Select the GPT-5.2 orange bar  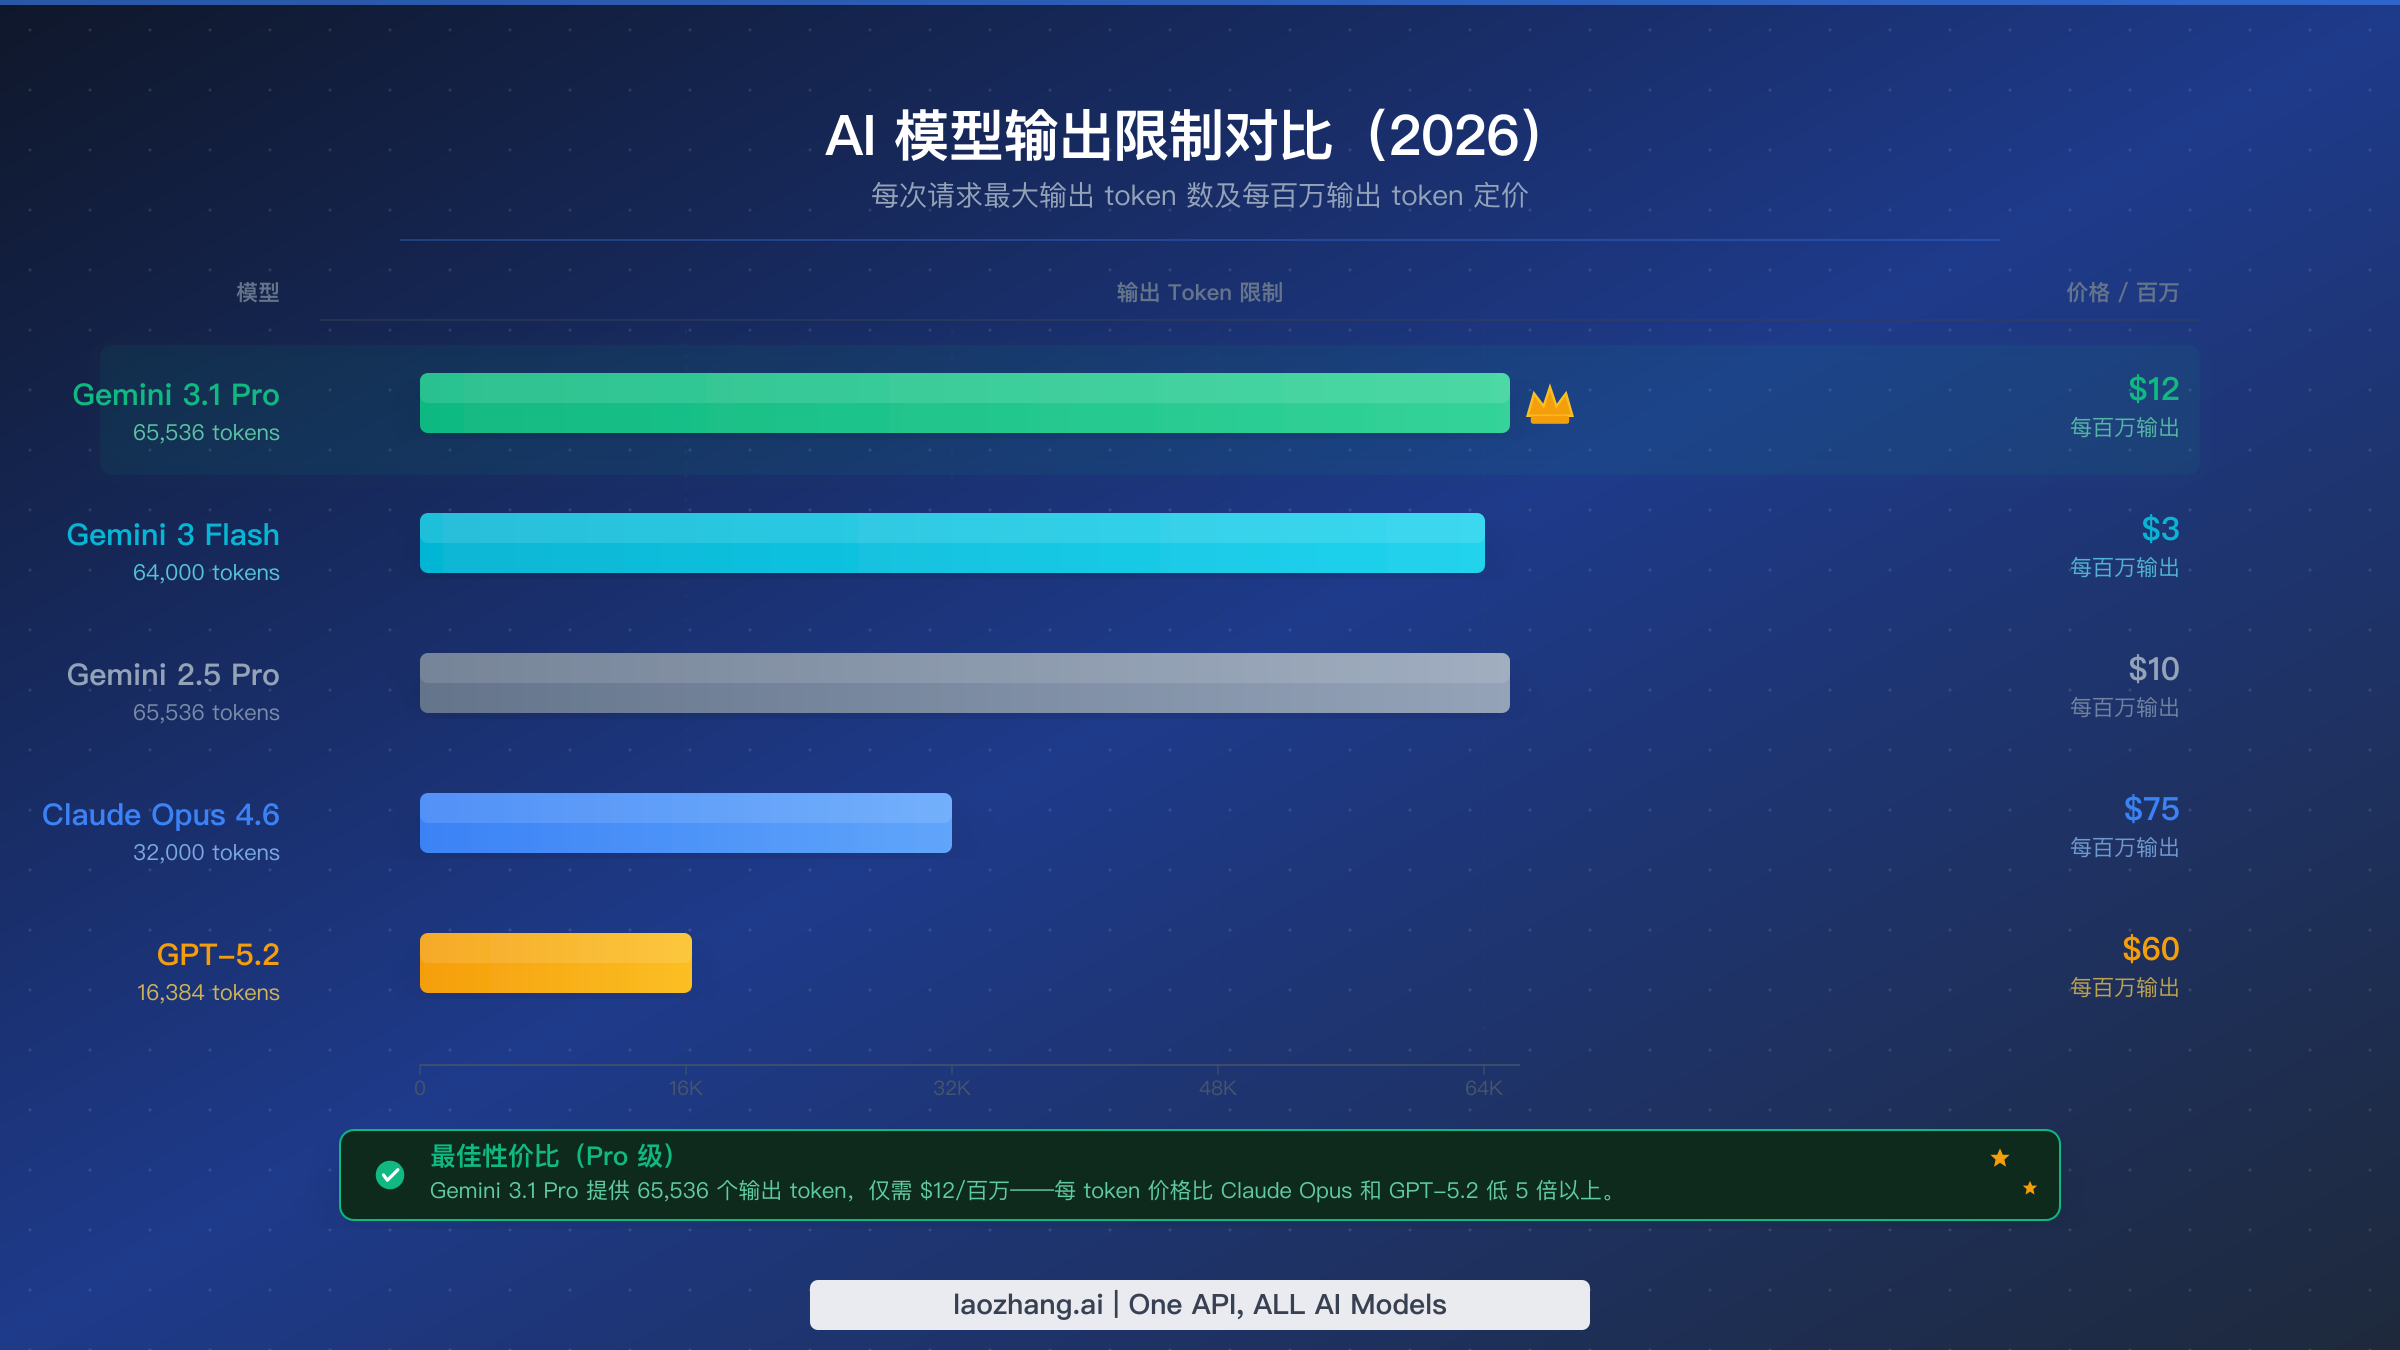[555, 961]
